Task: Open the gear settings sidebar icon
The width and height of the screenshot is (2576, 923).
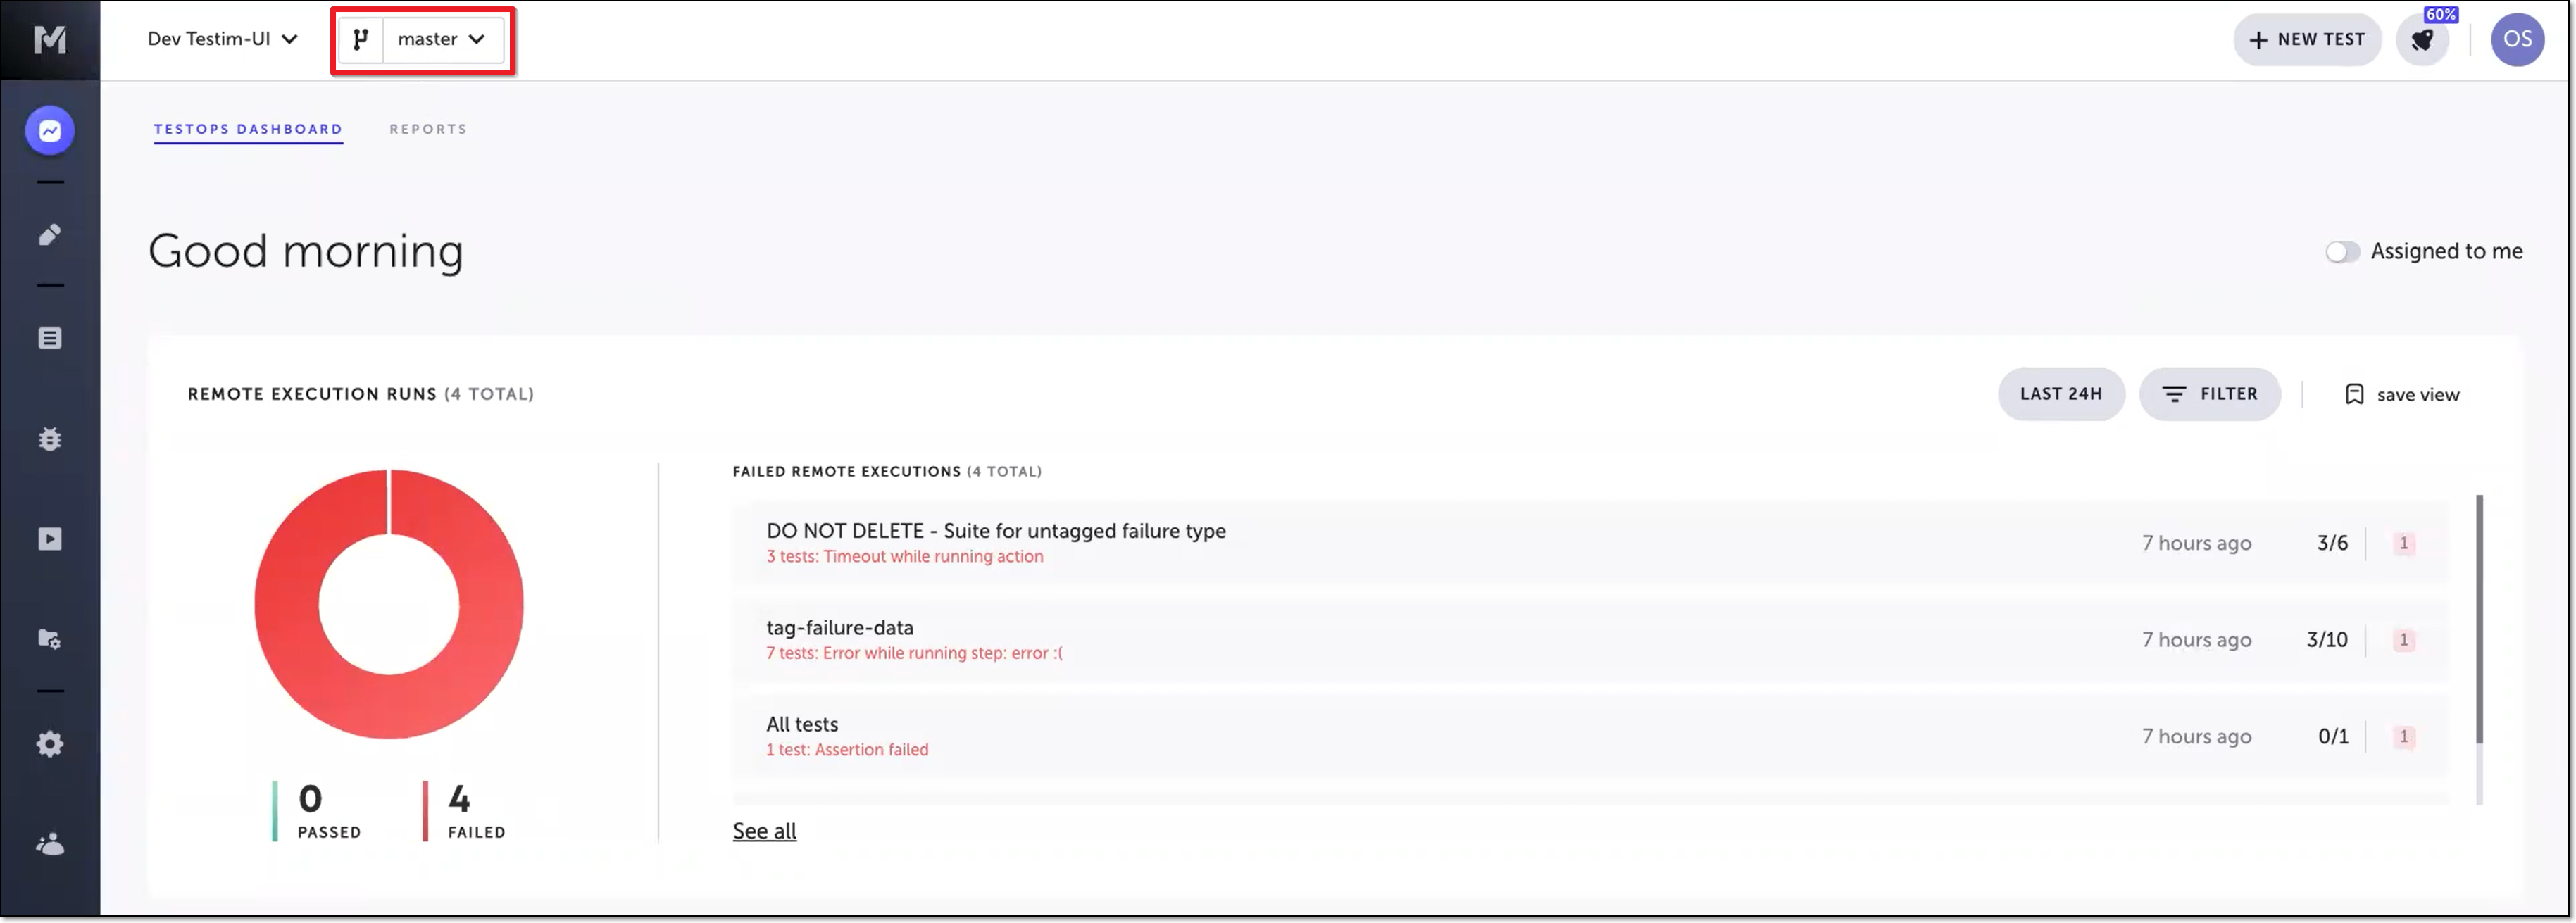Action: tap(50, 744)
